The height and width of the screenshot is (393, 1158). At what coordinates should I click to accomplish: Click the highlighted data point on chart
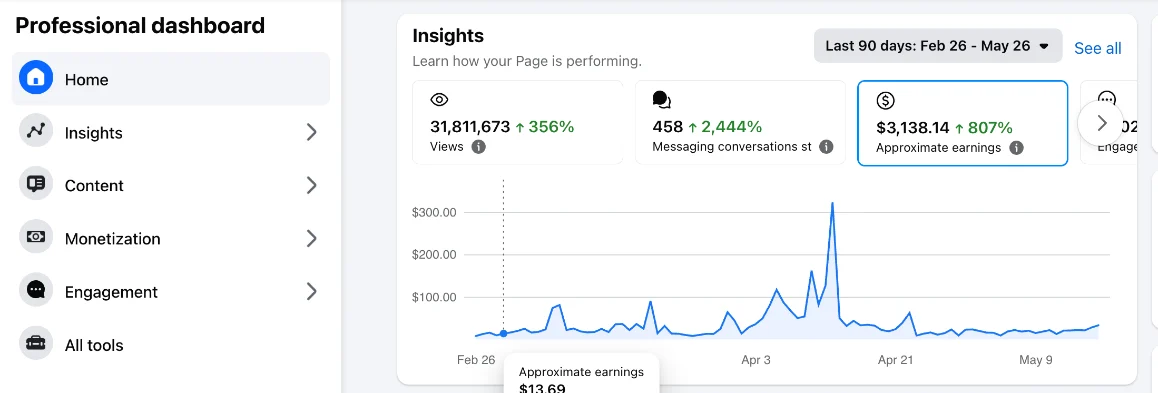[x=504, y=333]
